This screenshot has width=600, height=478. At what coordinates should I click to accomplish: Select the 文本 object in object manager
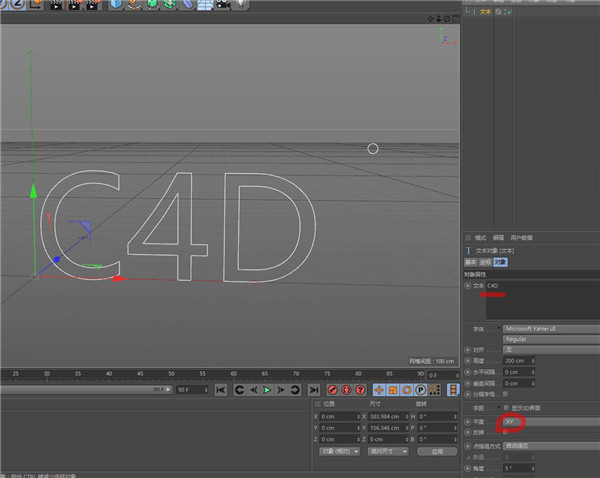[485, 12]
